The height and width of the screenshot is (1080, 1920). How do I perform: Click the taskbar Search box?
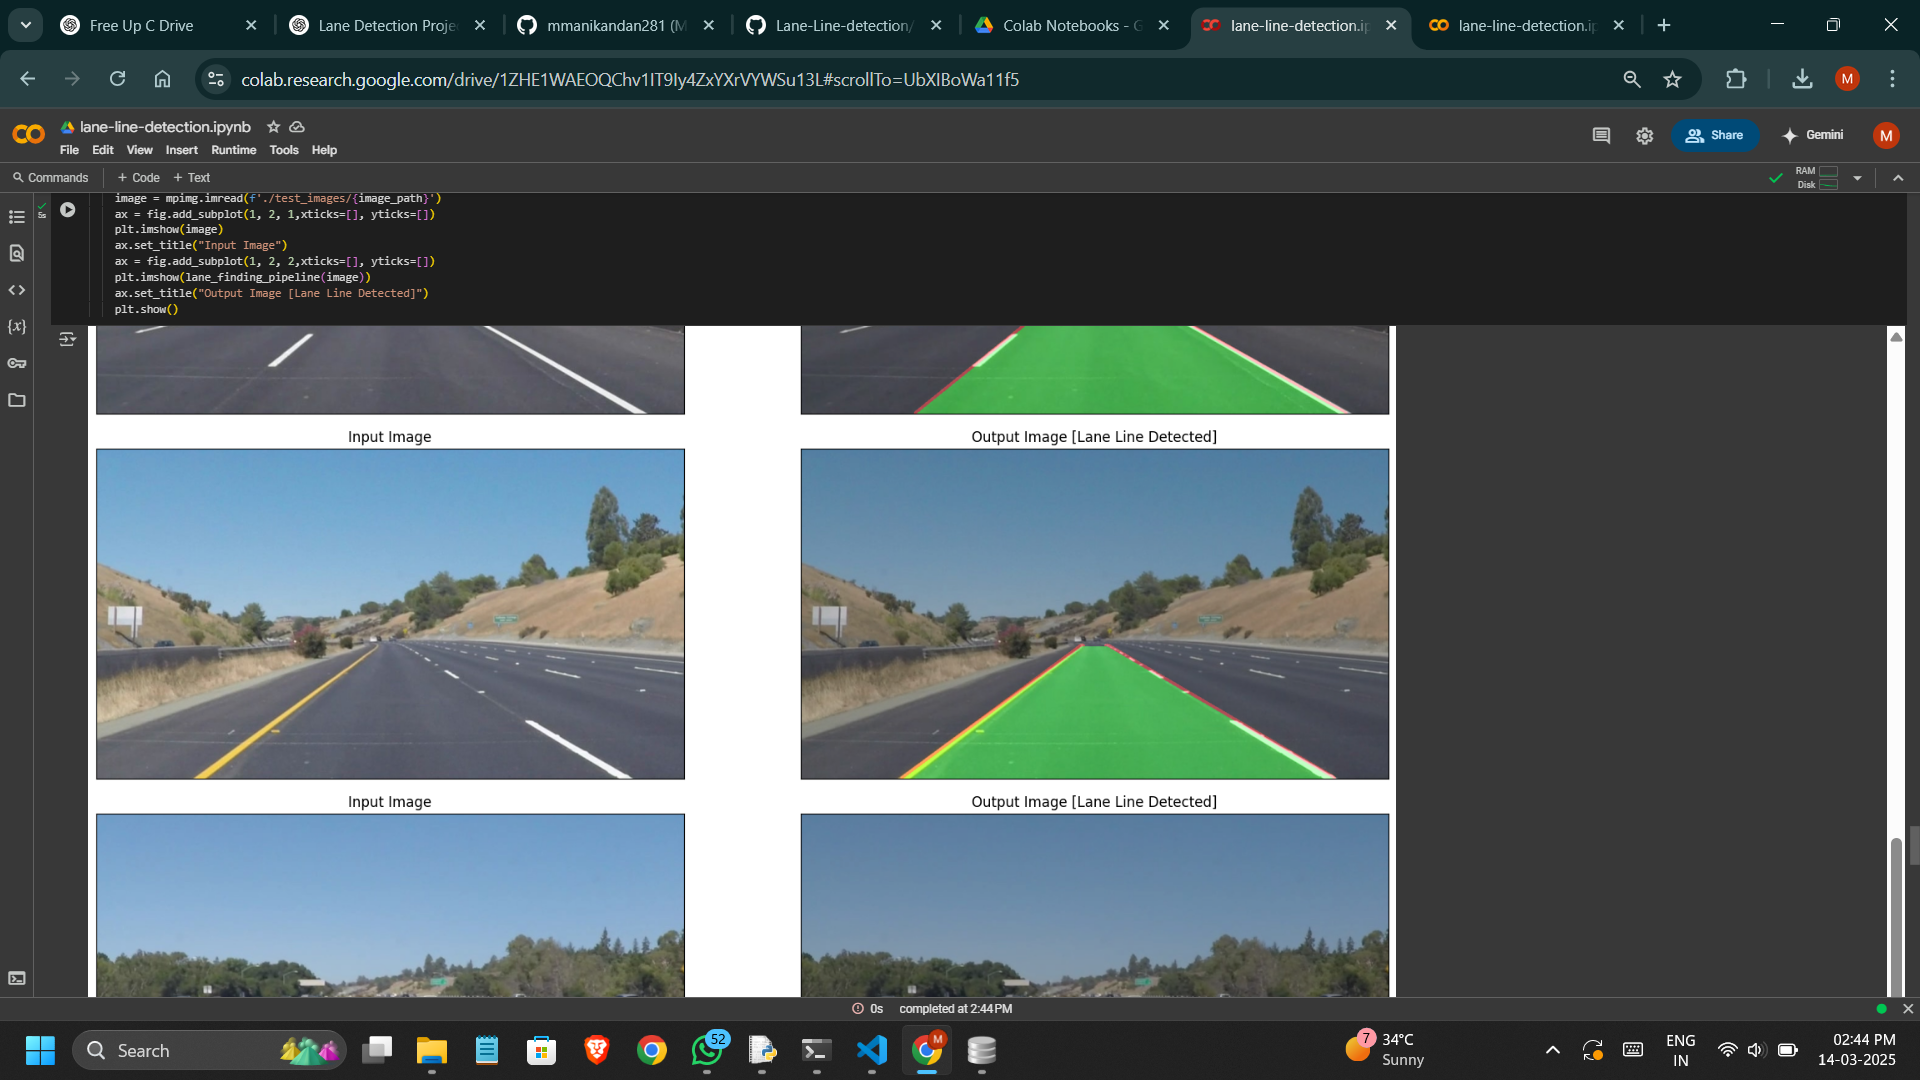tap(209, 1050)
